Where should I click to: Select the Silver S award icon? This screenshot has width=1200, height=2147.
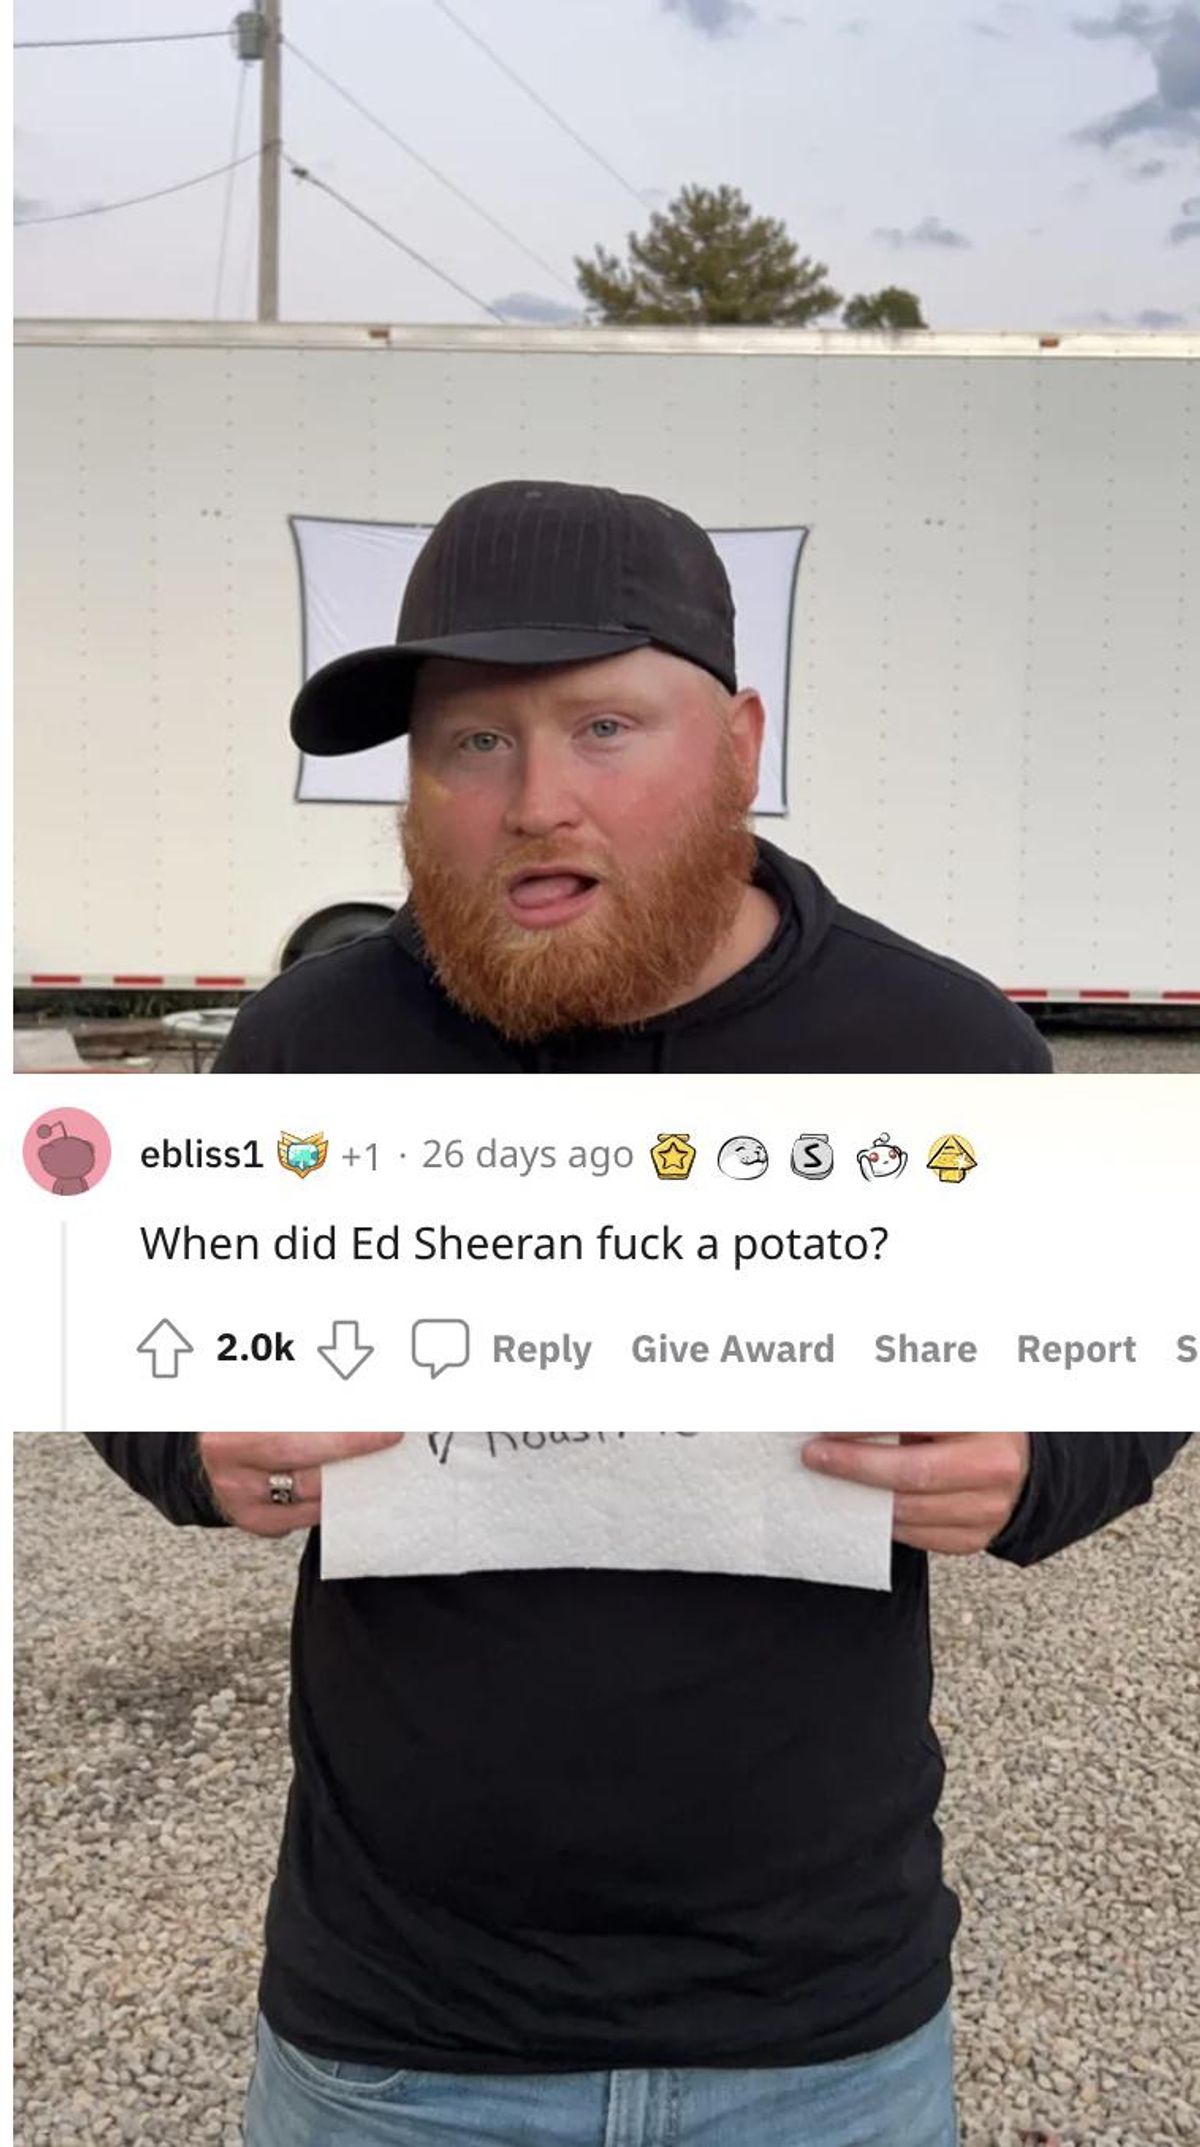coord(810,1156)
